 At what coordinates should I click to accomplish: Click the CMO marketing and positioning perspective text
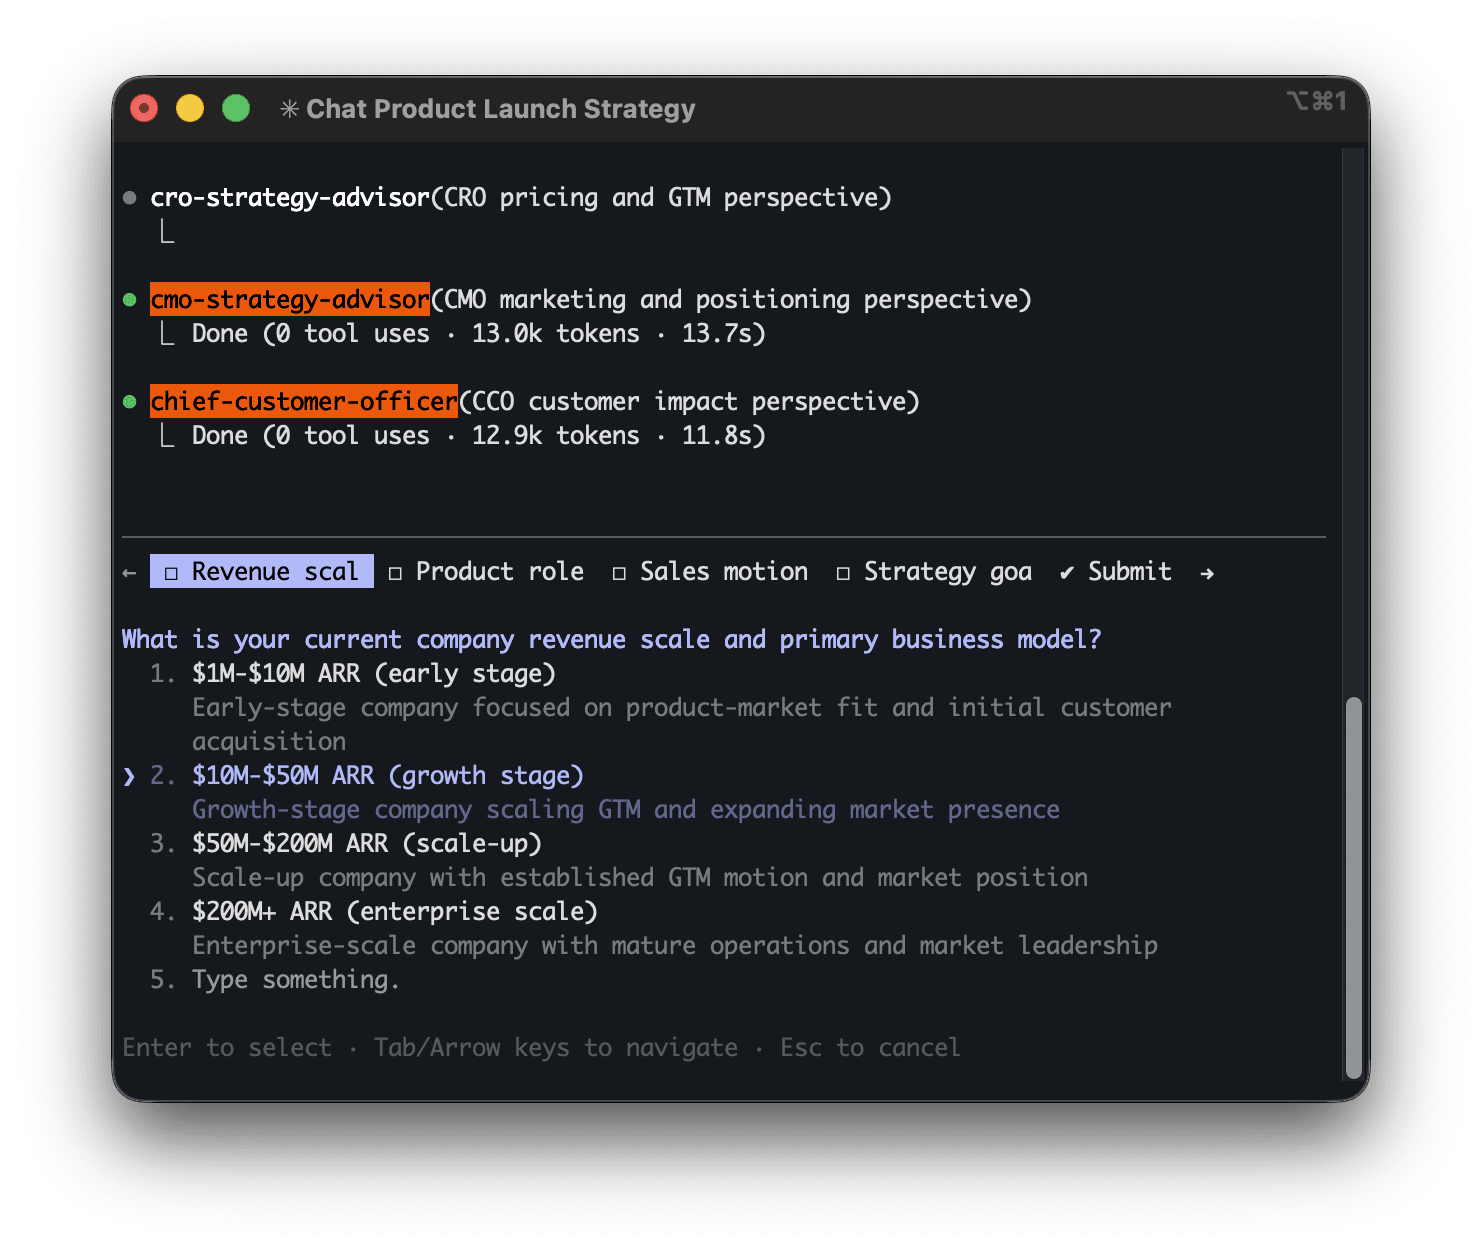tap(731, 299)
